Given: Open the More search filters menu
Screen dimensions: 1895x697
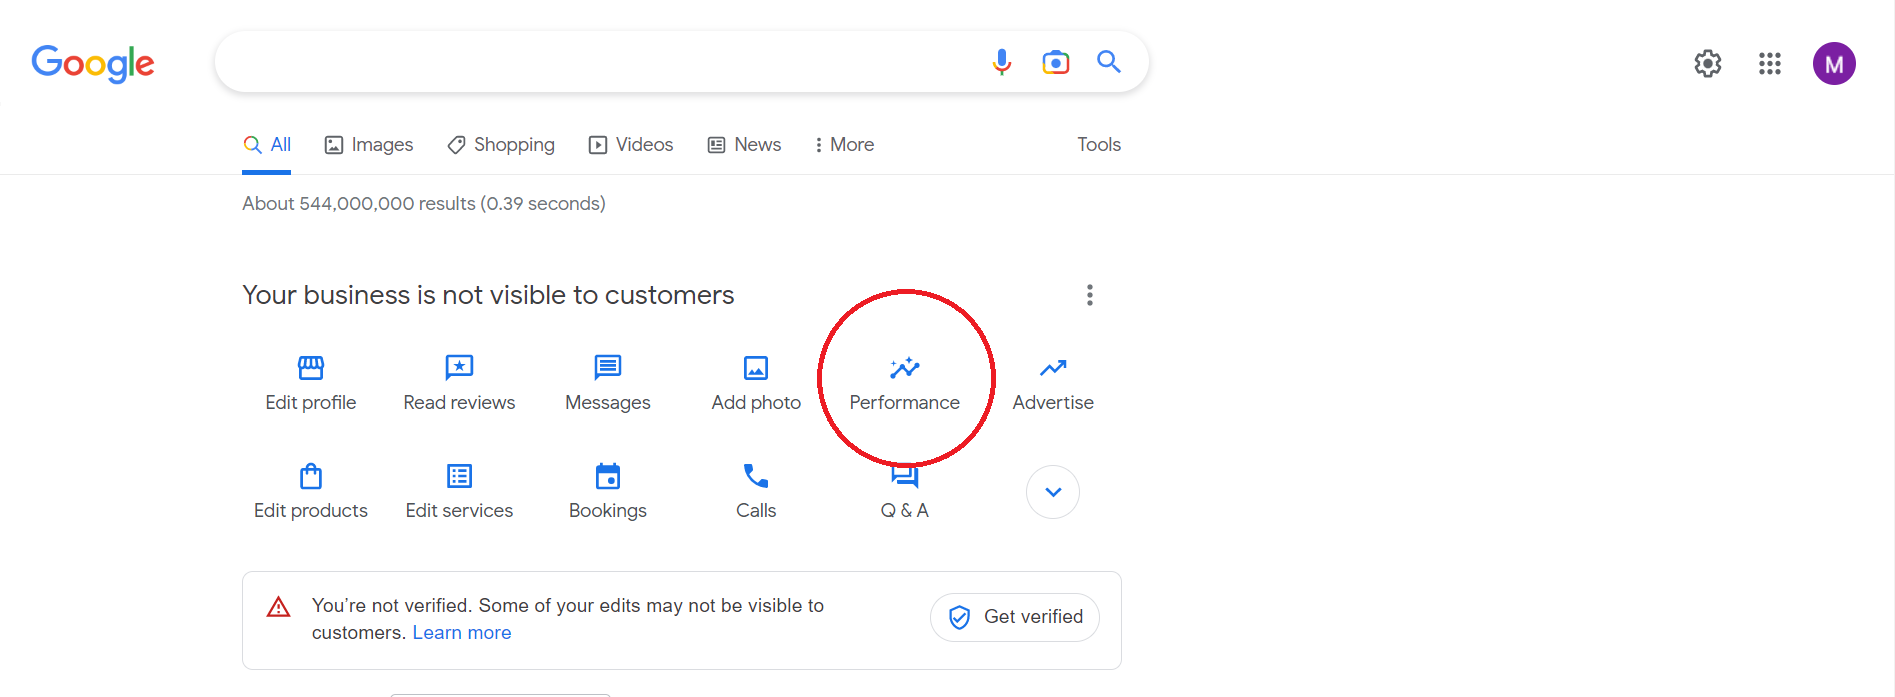Looking at the screenshot, I should [x=844, y=145].
